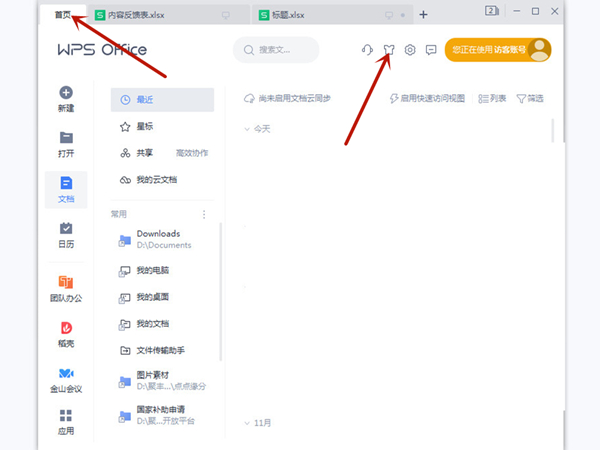Open the settings gear icon
Screen dimensions: 600x450
[410, 49]
